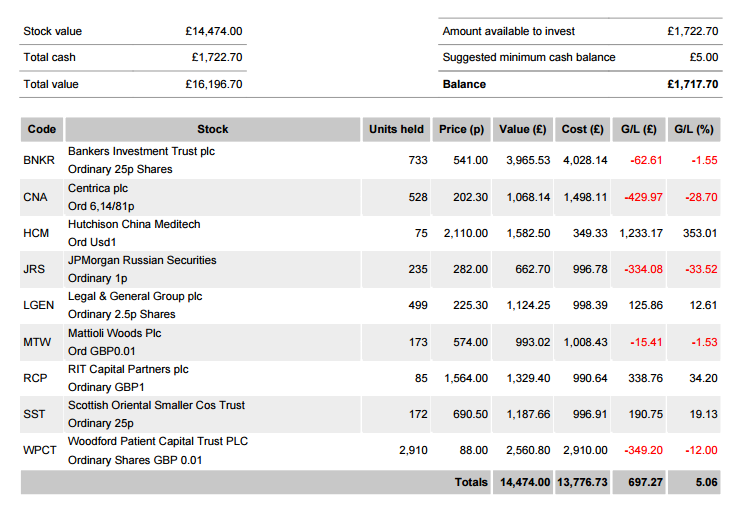This screenshot has height=506, width=738.
Task: Select the JRS stock code
Action: click(x=34, y=269)
